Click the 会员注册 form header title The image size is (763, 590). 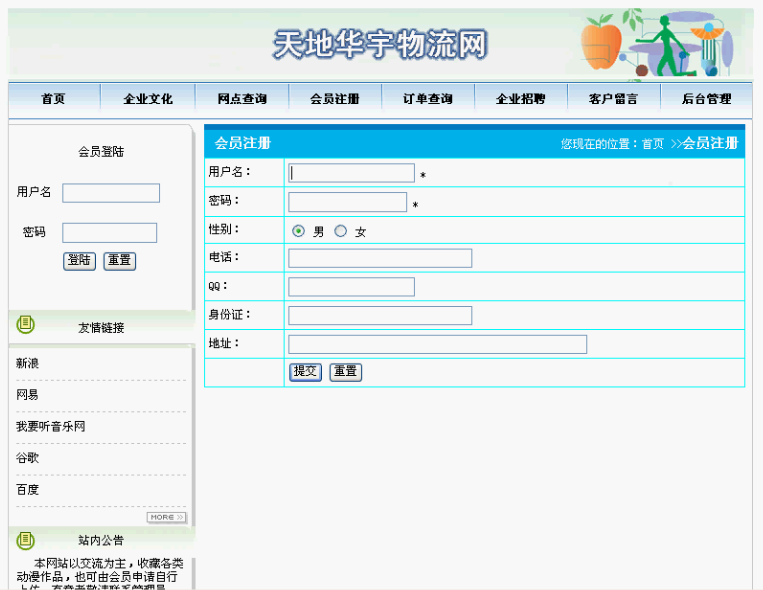click(242, 143)
